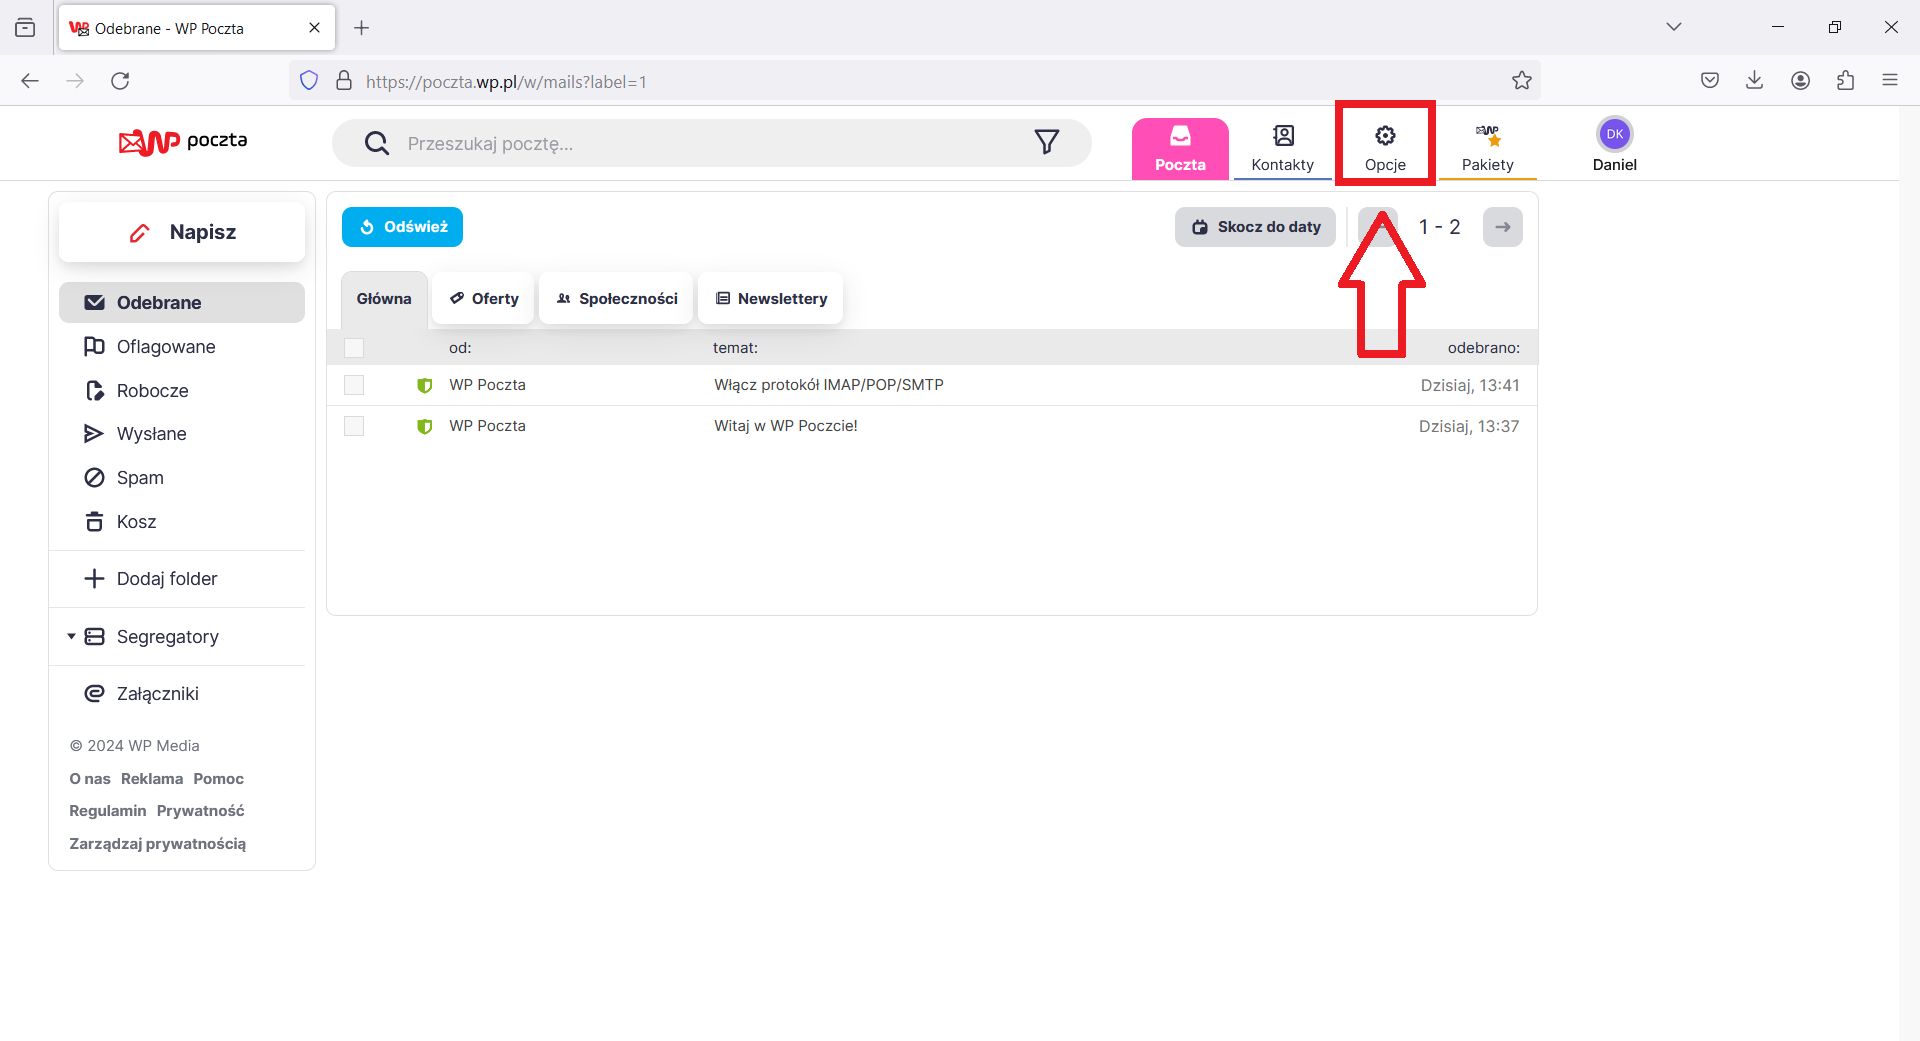Open the O nas footer link

[x=90, y=779]
